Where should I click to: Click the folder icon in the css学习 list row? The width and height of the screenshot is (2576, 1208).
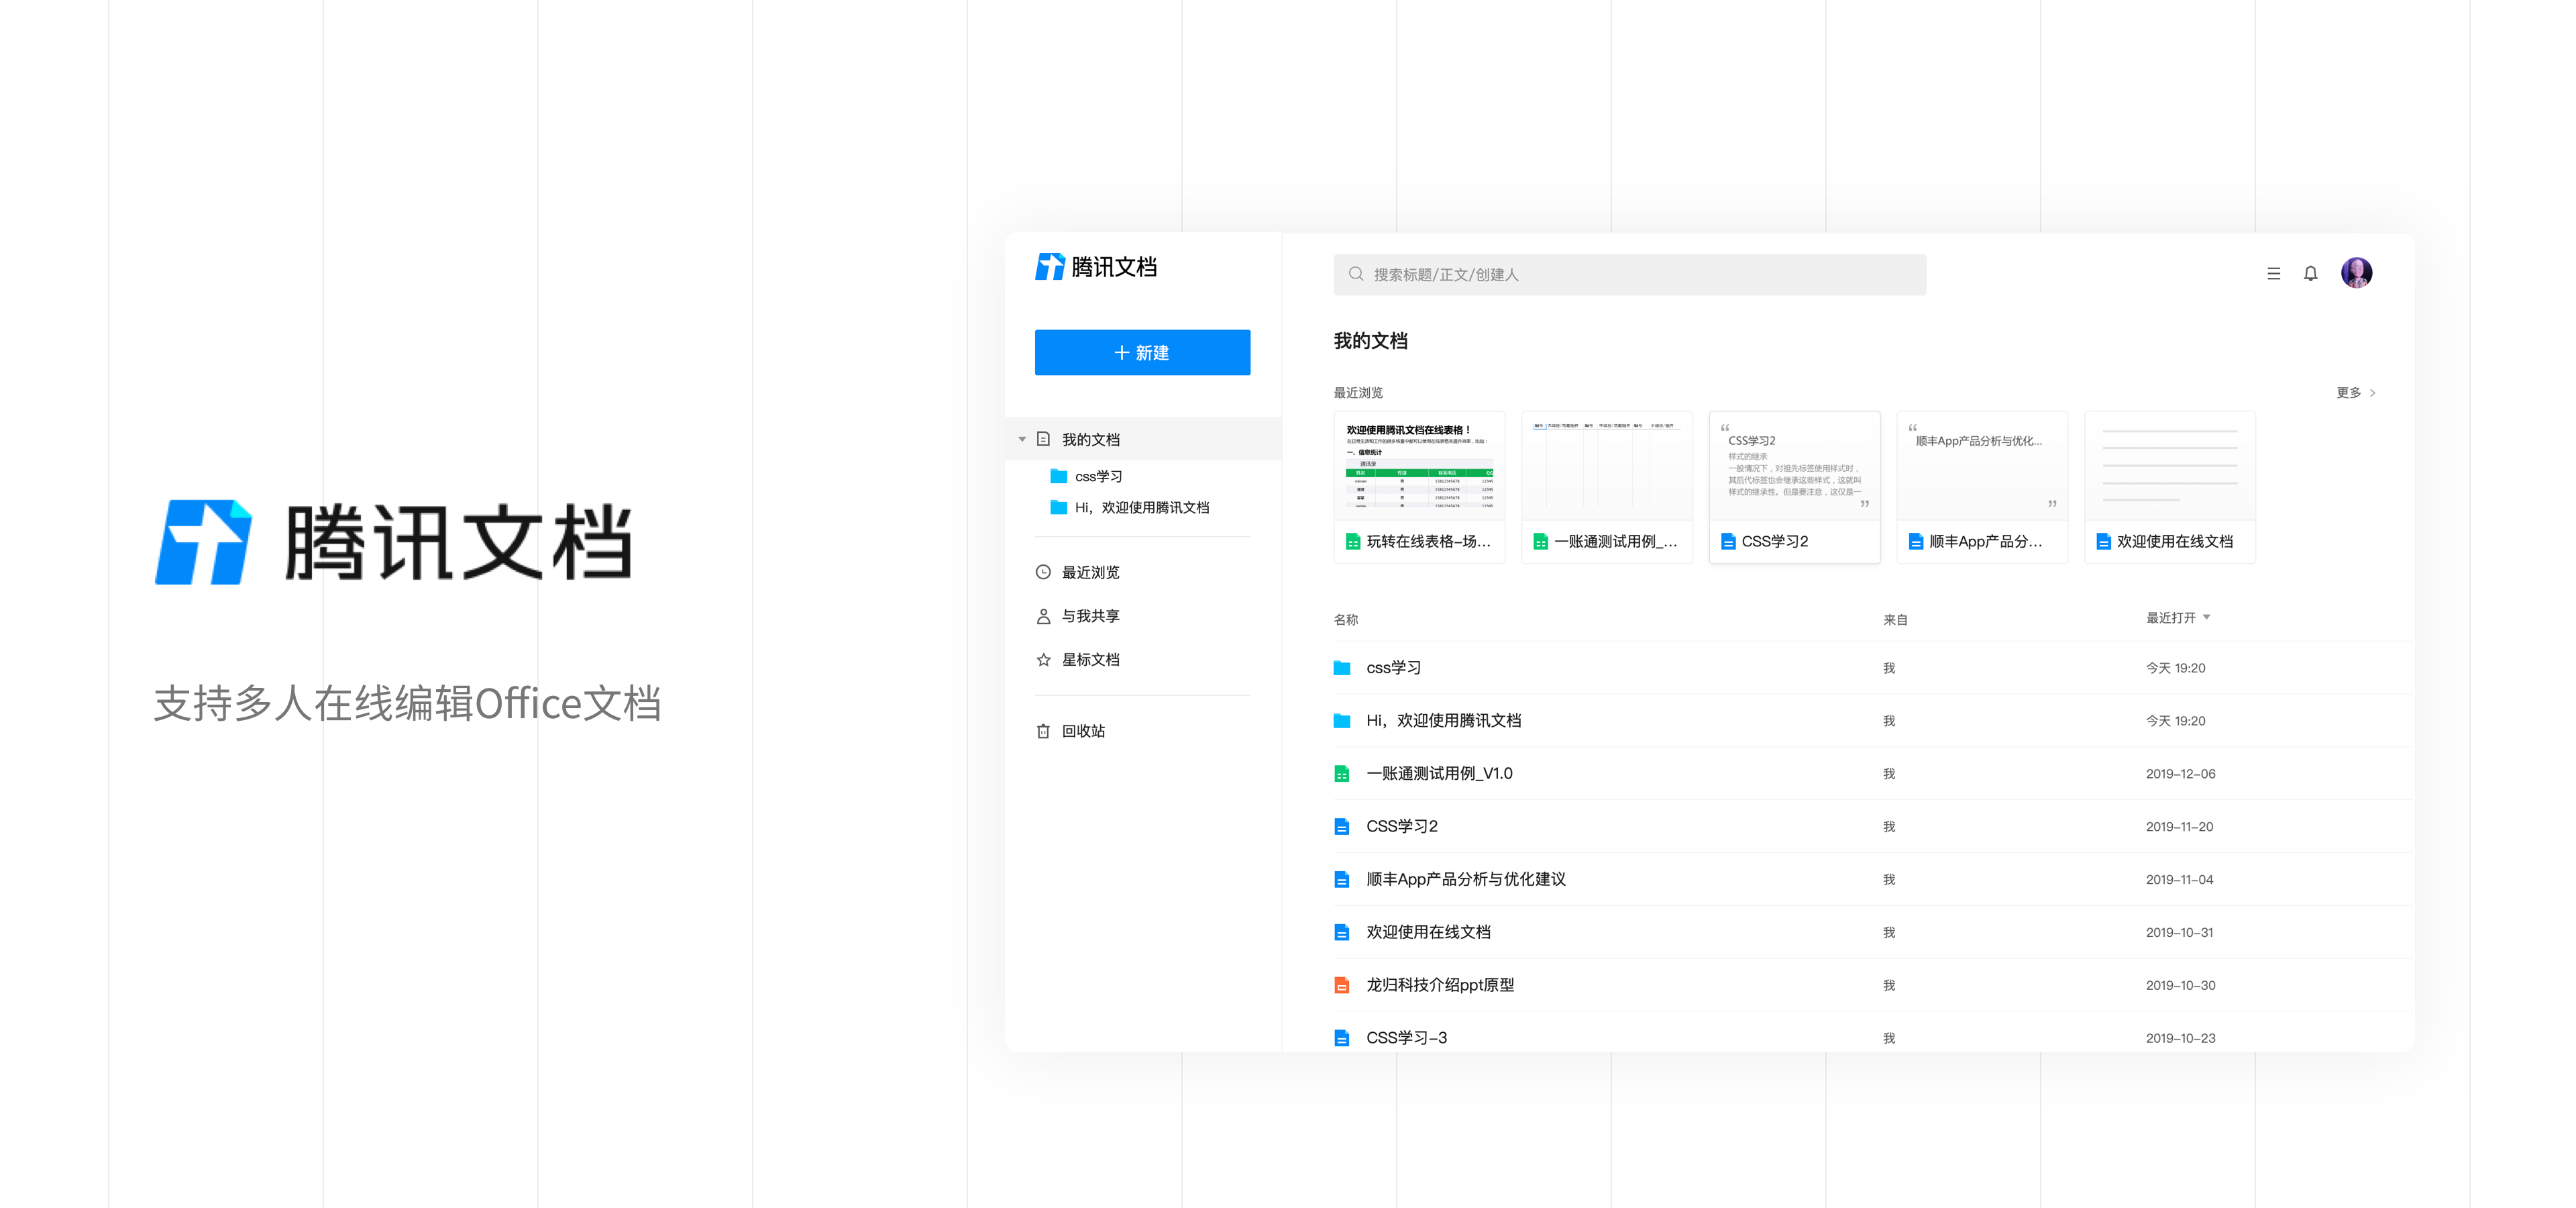1342,668
